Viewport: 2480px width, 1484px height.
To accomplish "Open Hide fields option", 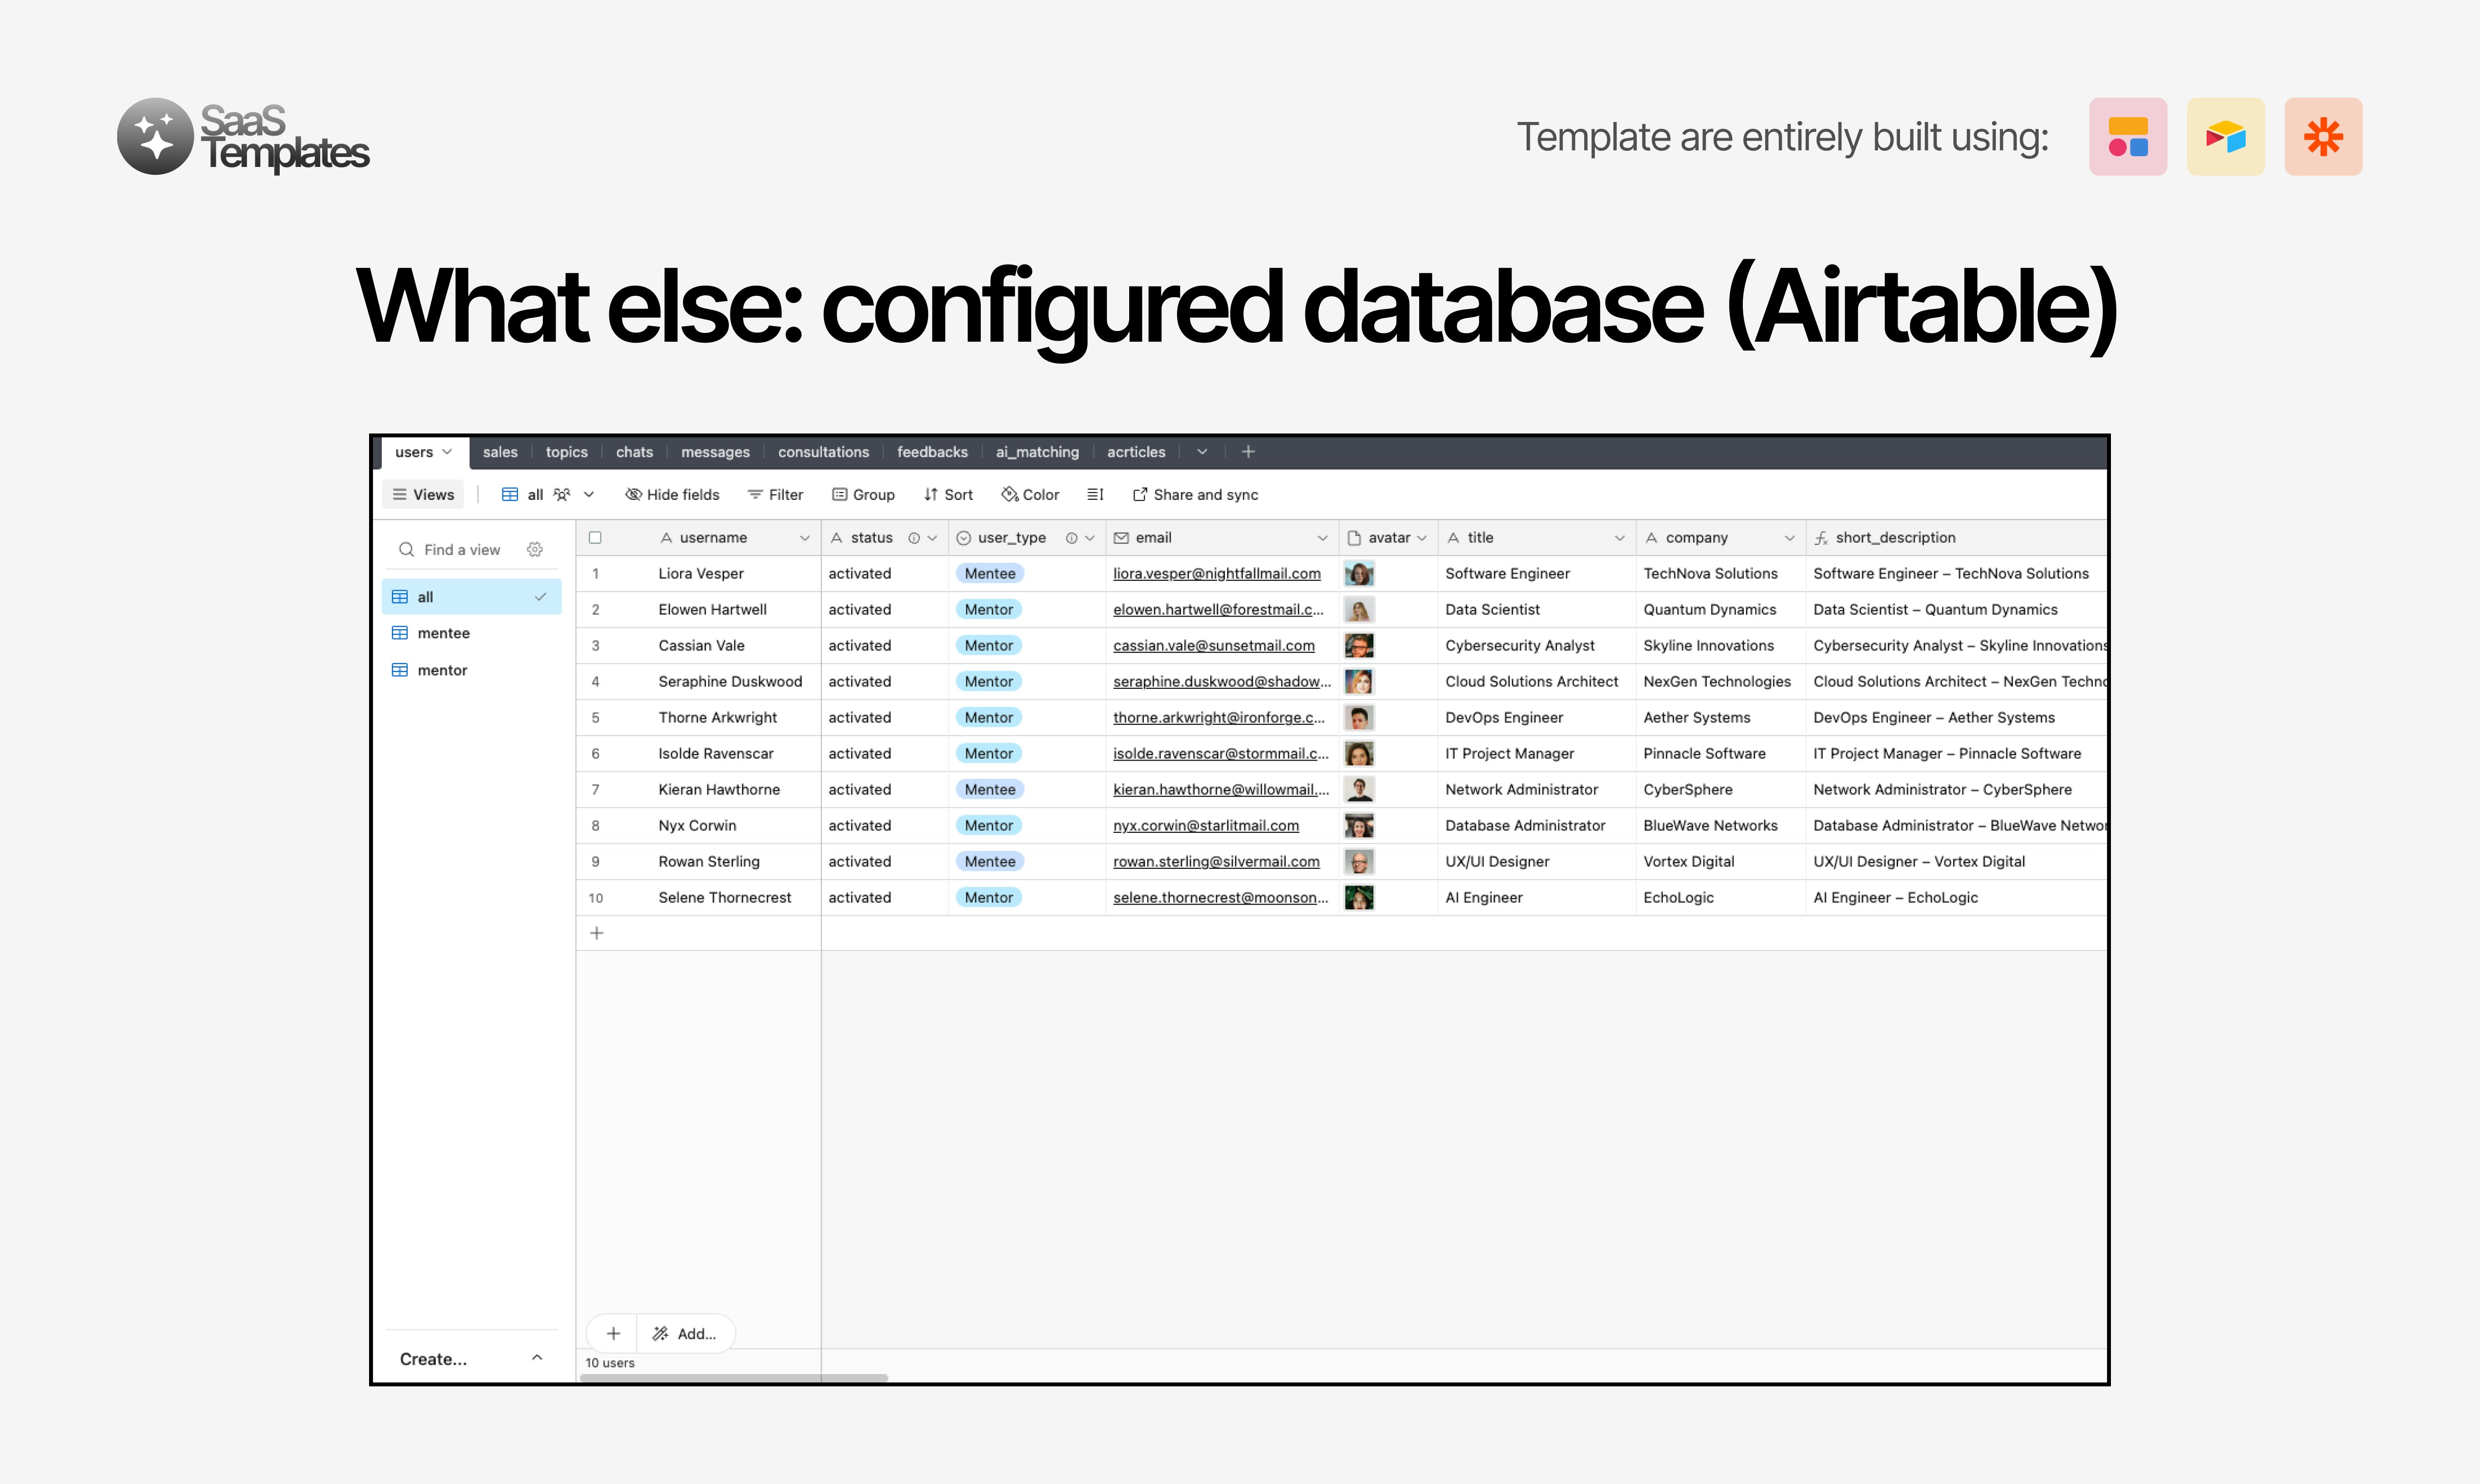I will 672,494.
